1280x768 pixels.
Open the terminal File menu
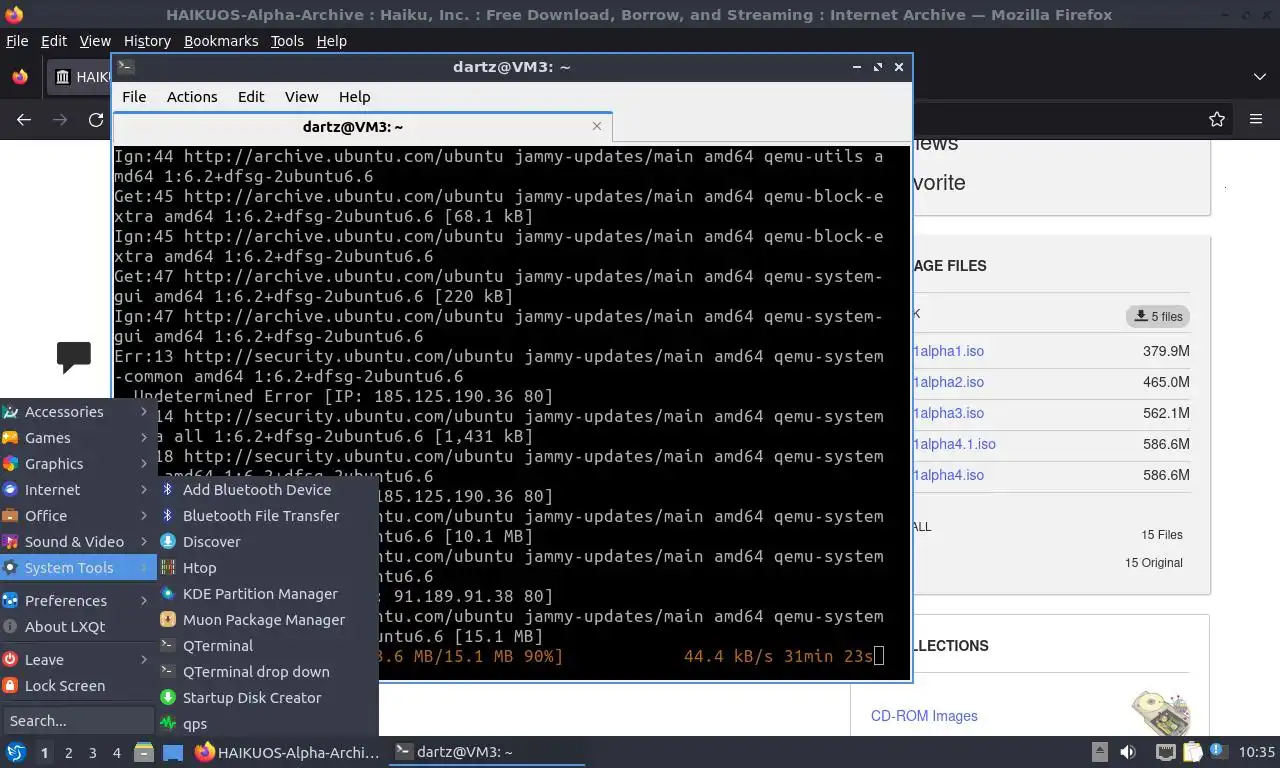pyautogui.click(x=134, y=96)
